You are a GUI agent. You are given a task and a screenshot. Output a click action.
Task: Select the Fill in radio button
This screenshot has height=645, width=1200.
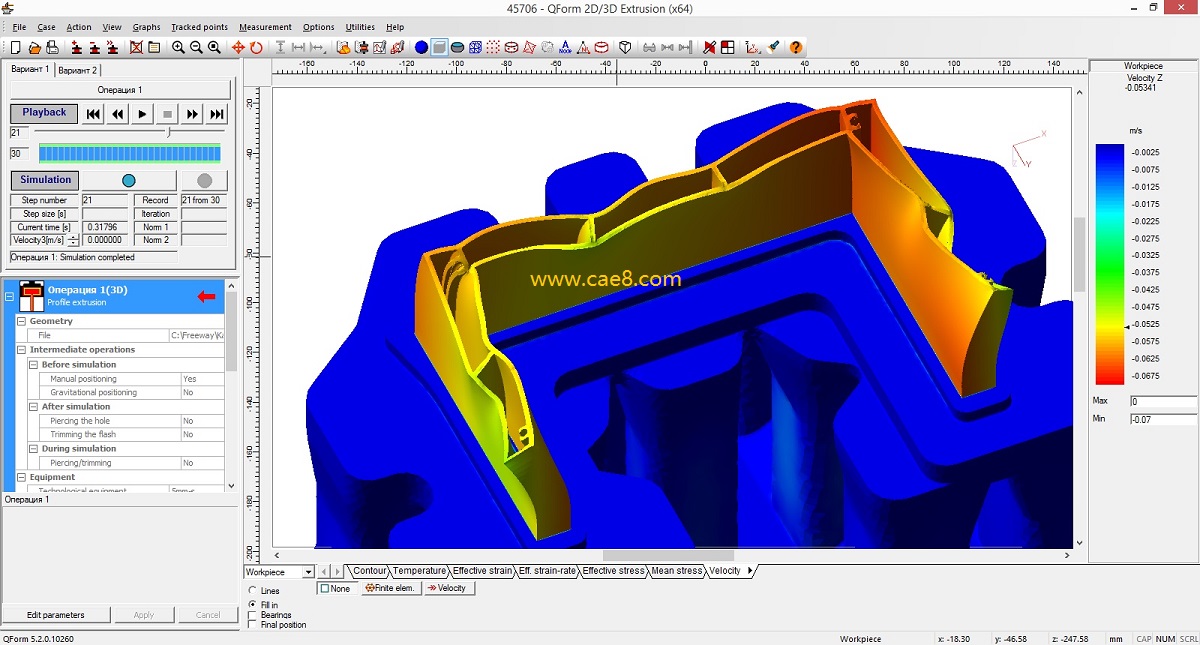point(251,604)
